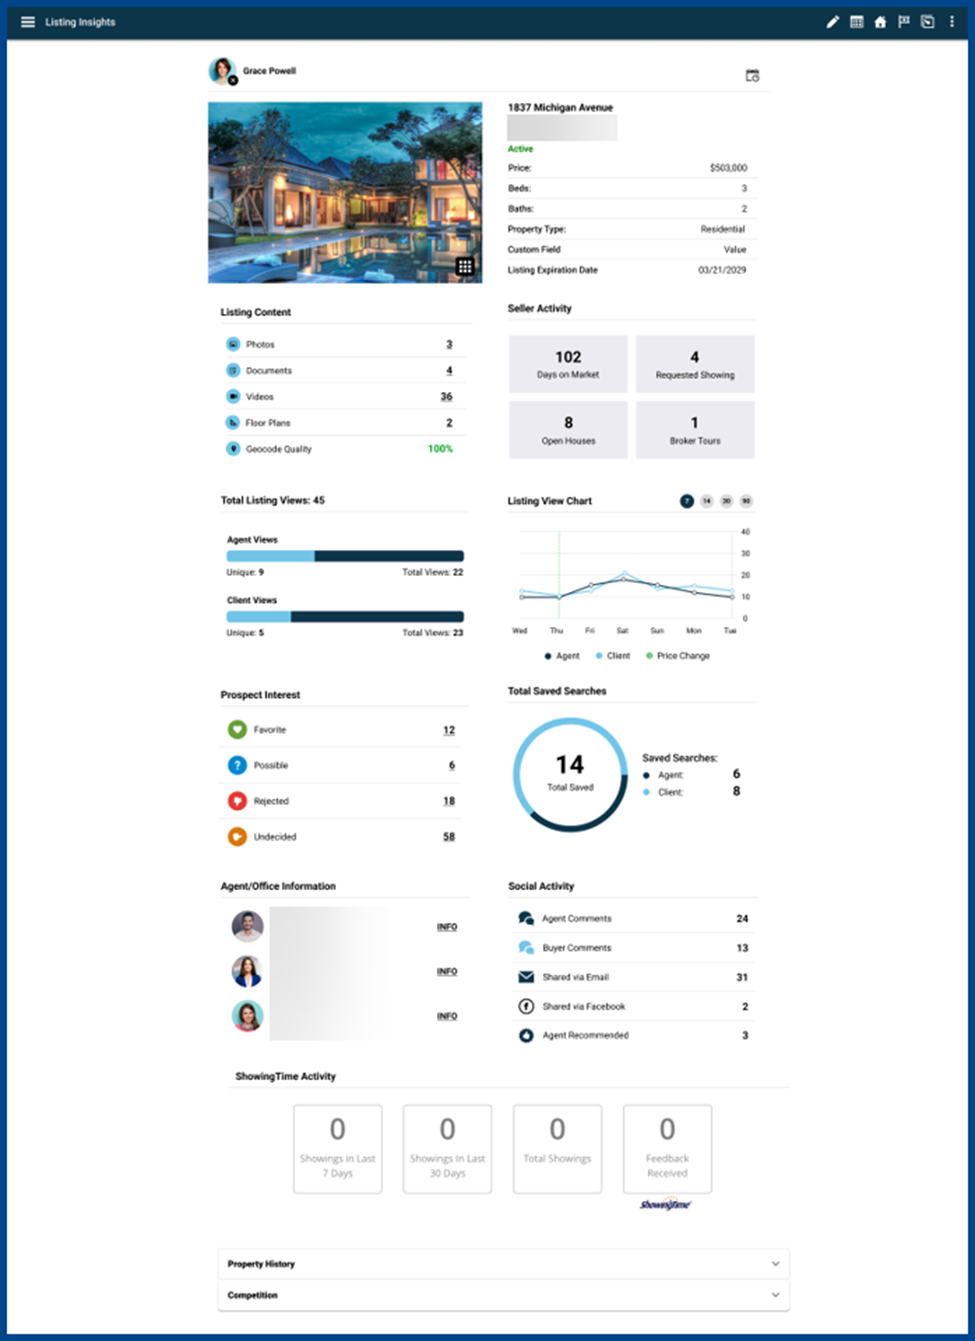Open the hamburger menu beside Listing Insights
This screenshot has height=1341, width=975.
click(28, 22)
